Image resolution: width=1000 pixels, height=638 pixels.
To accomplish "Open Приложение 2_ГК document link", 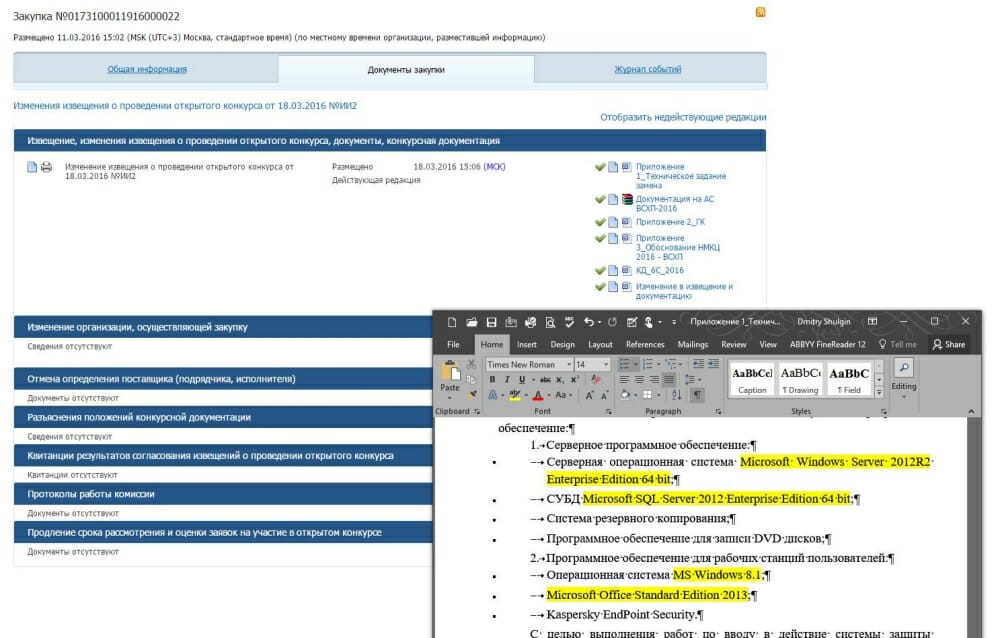I will pyautogui.click(x=670, y=222).
